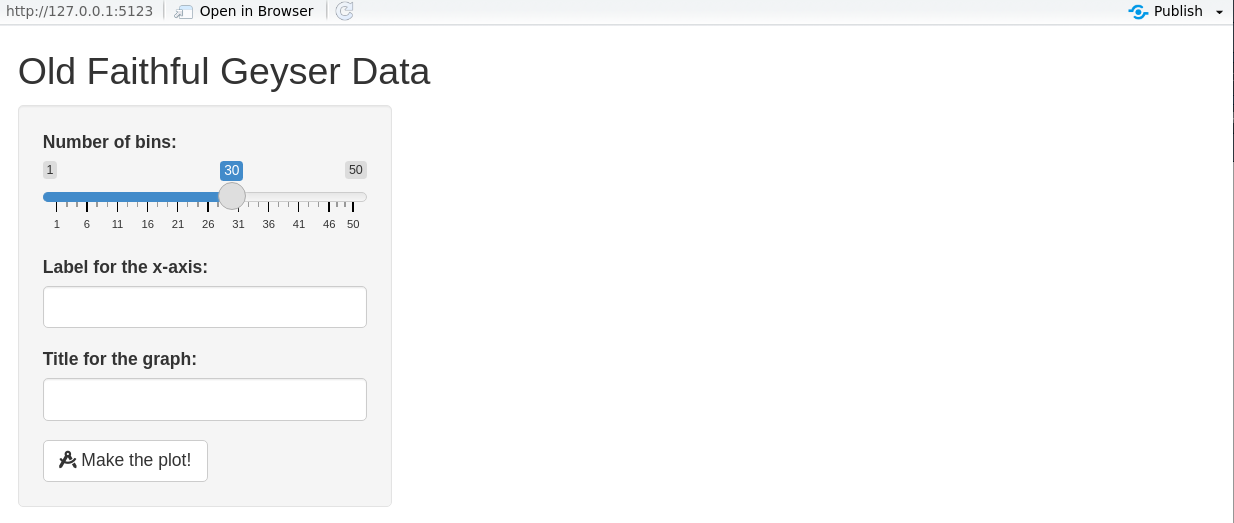Click the reload app icon
Viewport: 1234px width, 523px height.
click(344, 12)
